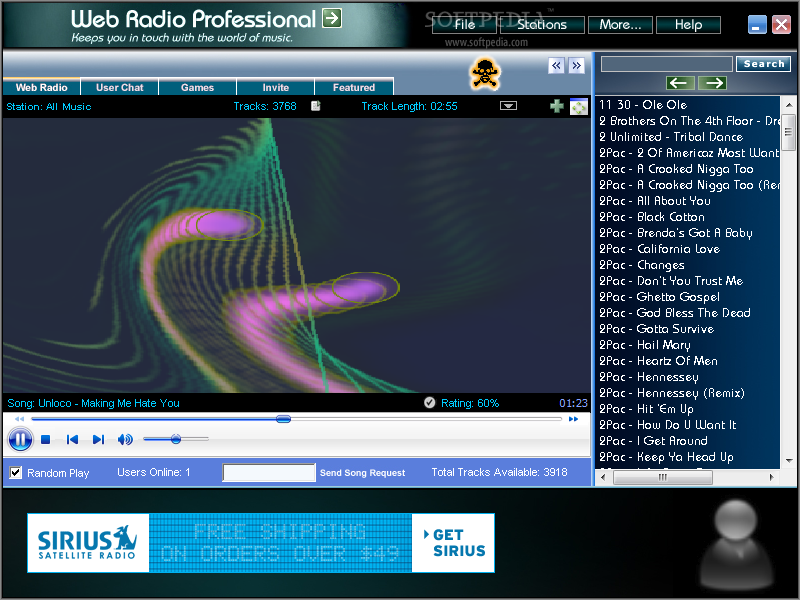Click the Search button
Screen dimensions: 800x600
tap(763, 64)
